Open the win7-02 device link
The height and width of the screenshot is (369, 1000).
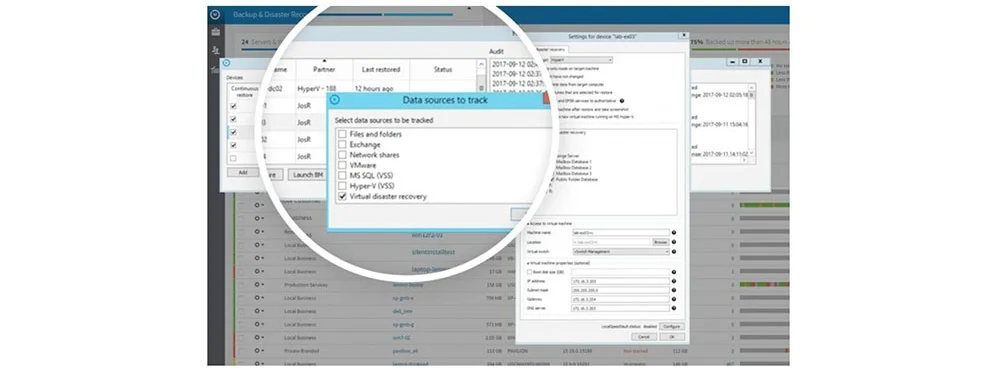tap(401, 338)
